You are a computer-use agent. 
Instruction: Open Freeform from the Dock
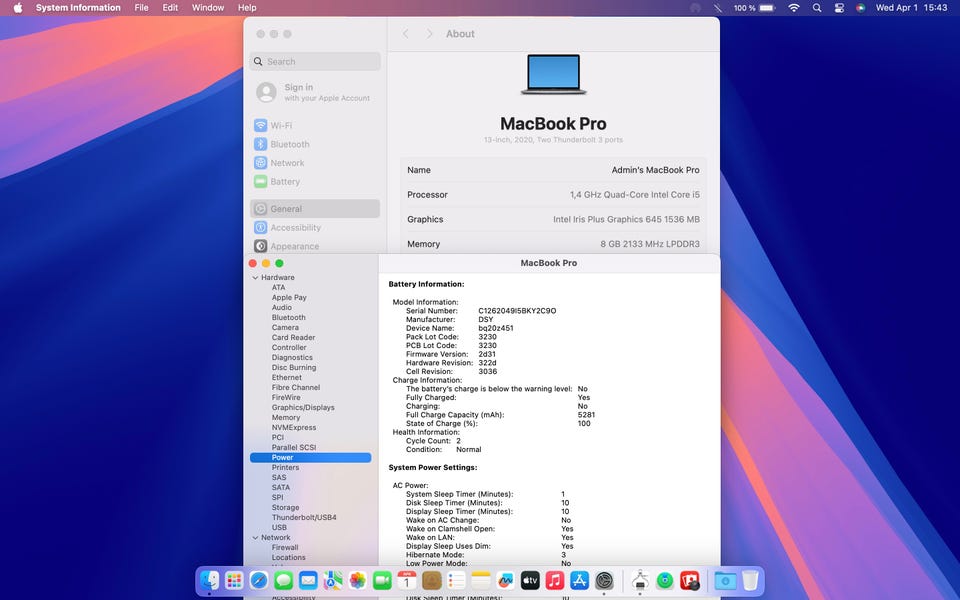tap(505, 580)
